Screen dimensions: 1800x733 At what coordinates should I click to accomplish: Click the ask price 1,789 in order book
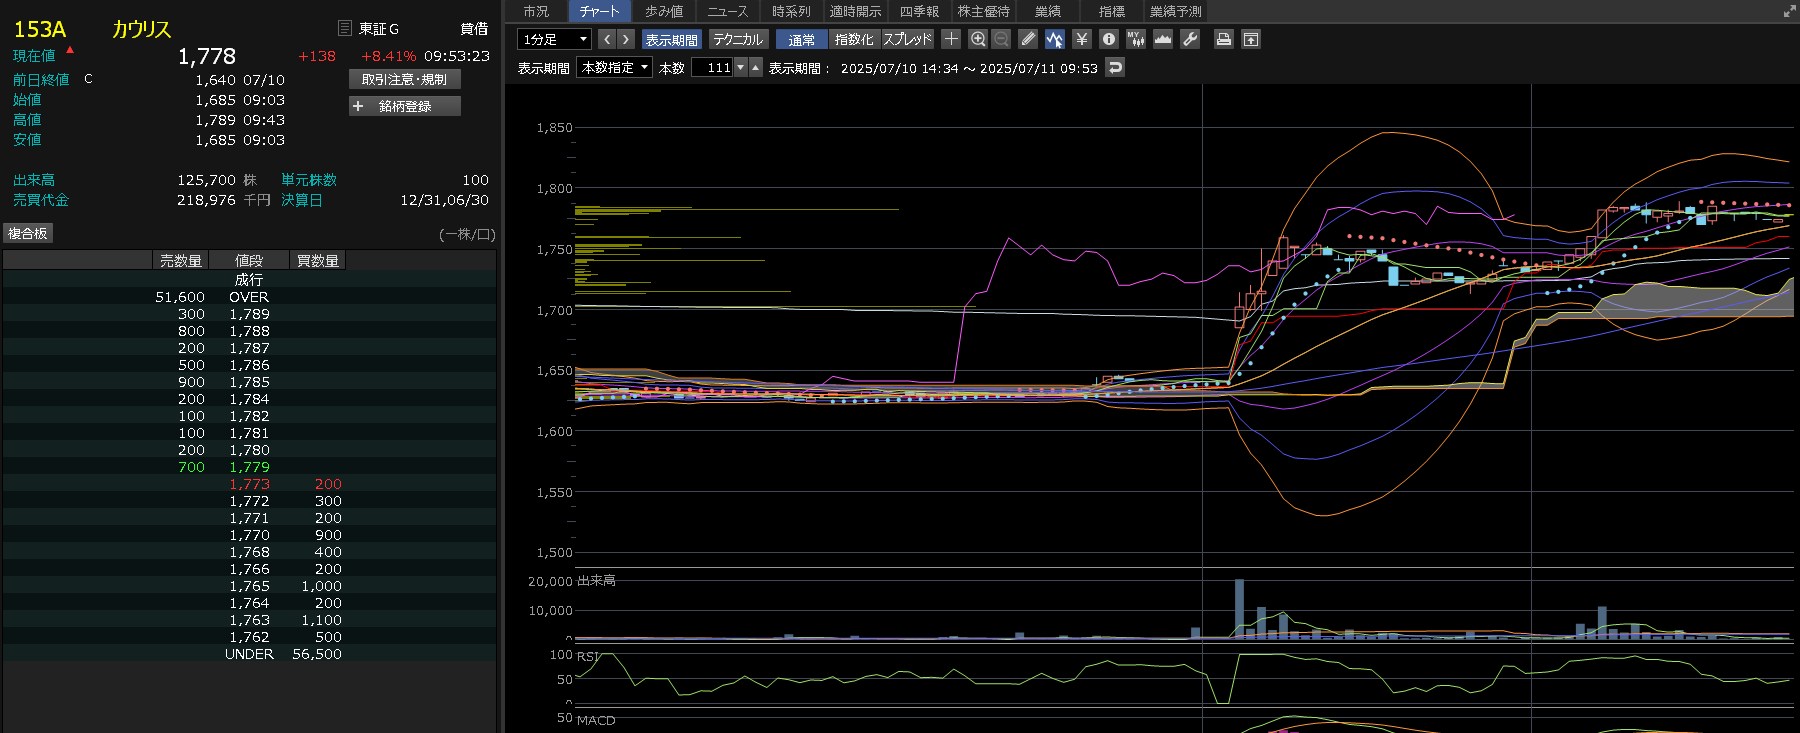click(249, 314)
